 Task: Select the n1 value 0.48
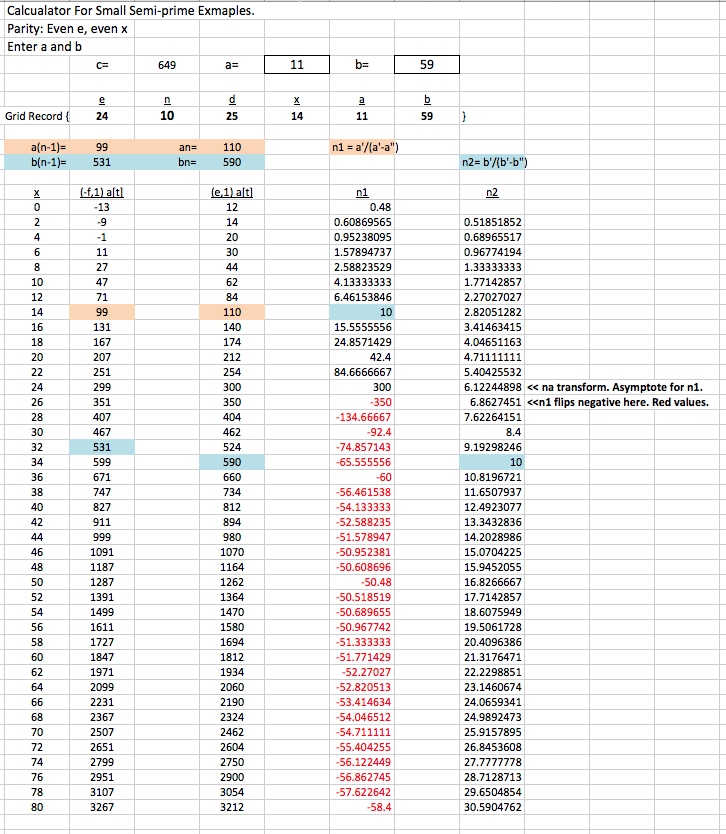(380, 207)
